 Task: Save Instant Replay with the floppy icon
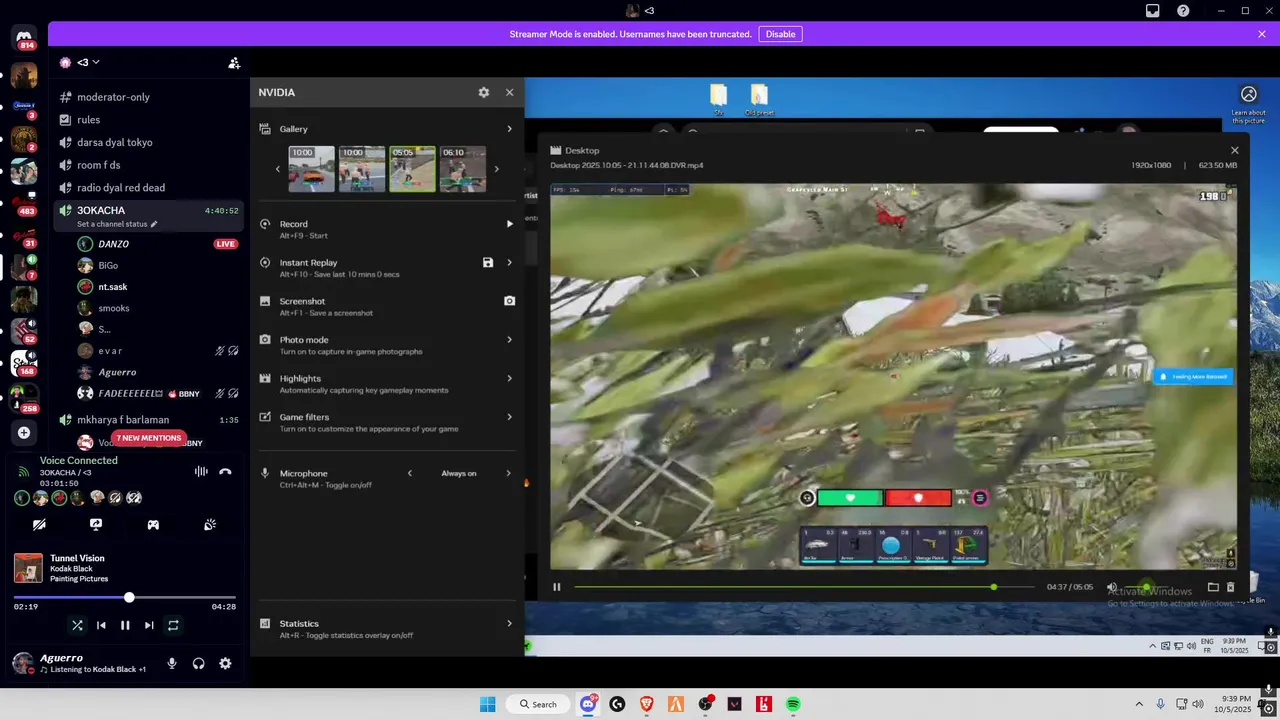click(x=488, y=263)
